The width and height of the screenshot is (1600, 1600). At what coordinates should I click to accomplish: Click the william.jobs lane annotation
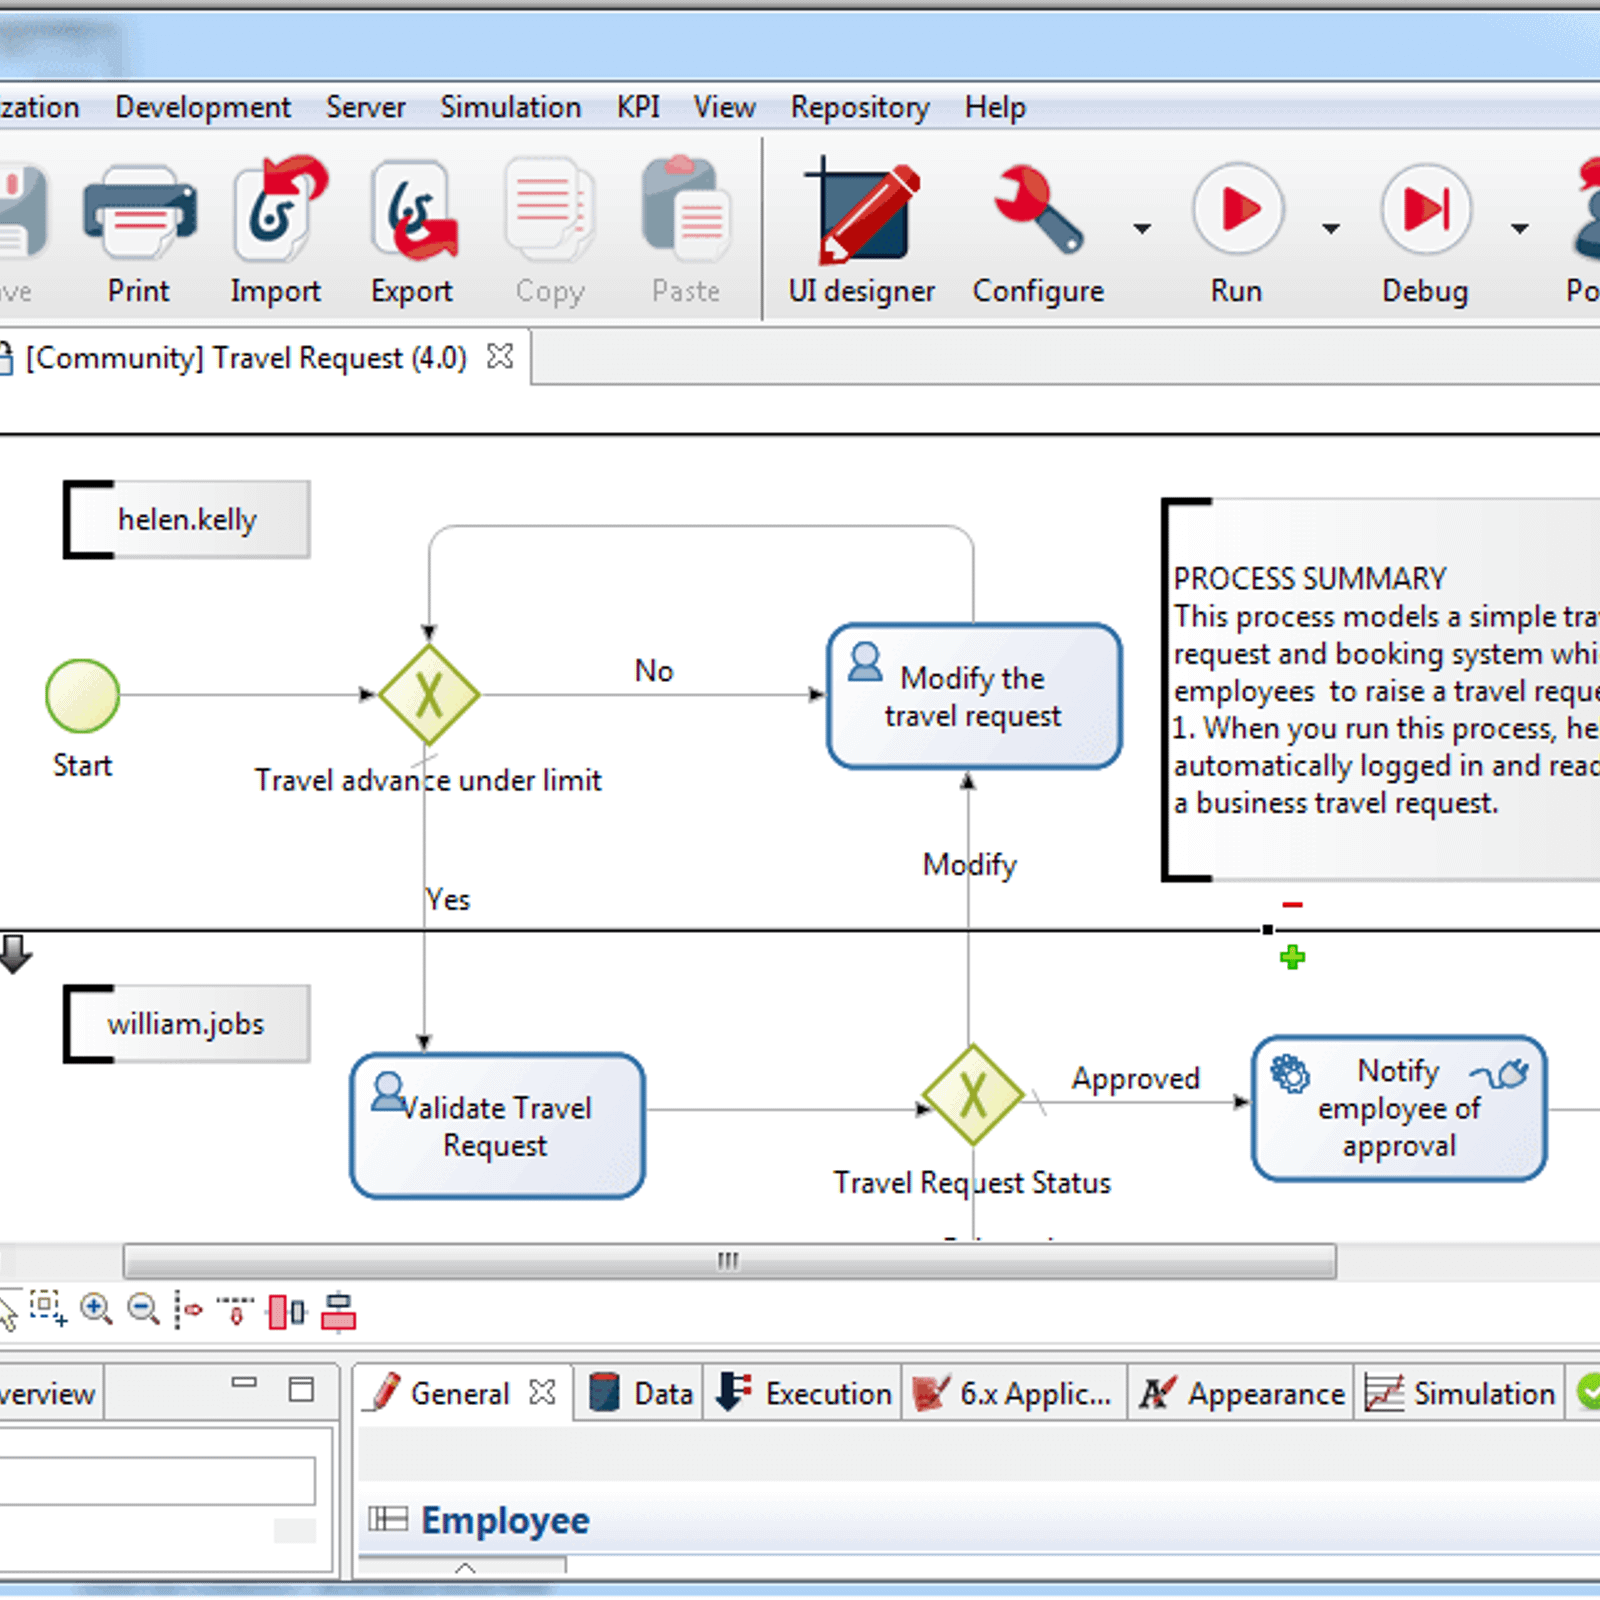(x=187, y=1024)
